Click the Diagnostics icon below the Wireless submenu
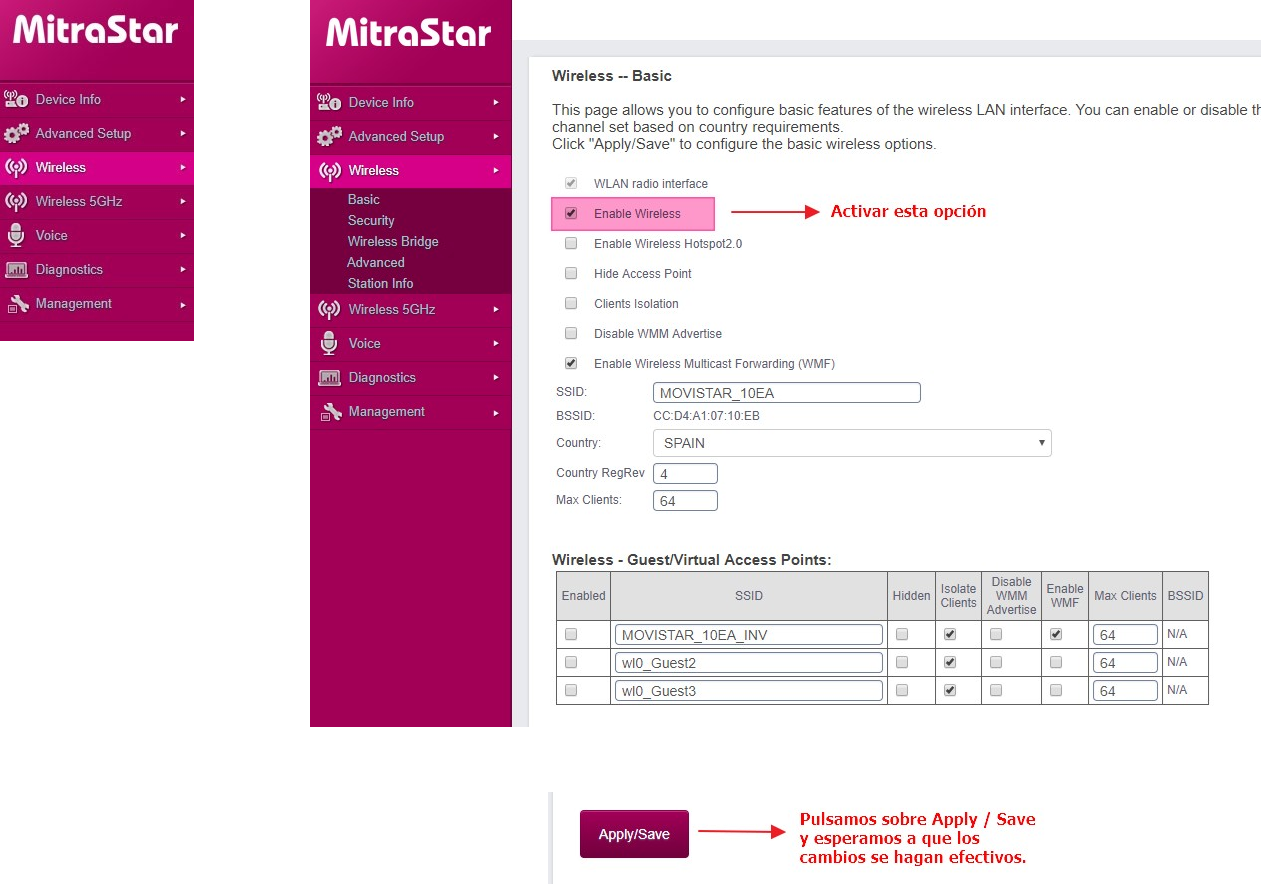 coord(329,378)
